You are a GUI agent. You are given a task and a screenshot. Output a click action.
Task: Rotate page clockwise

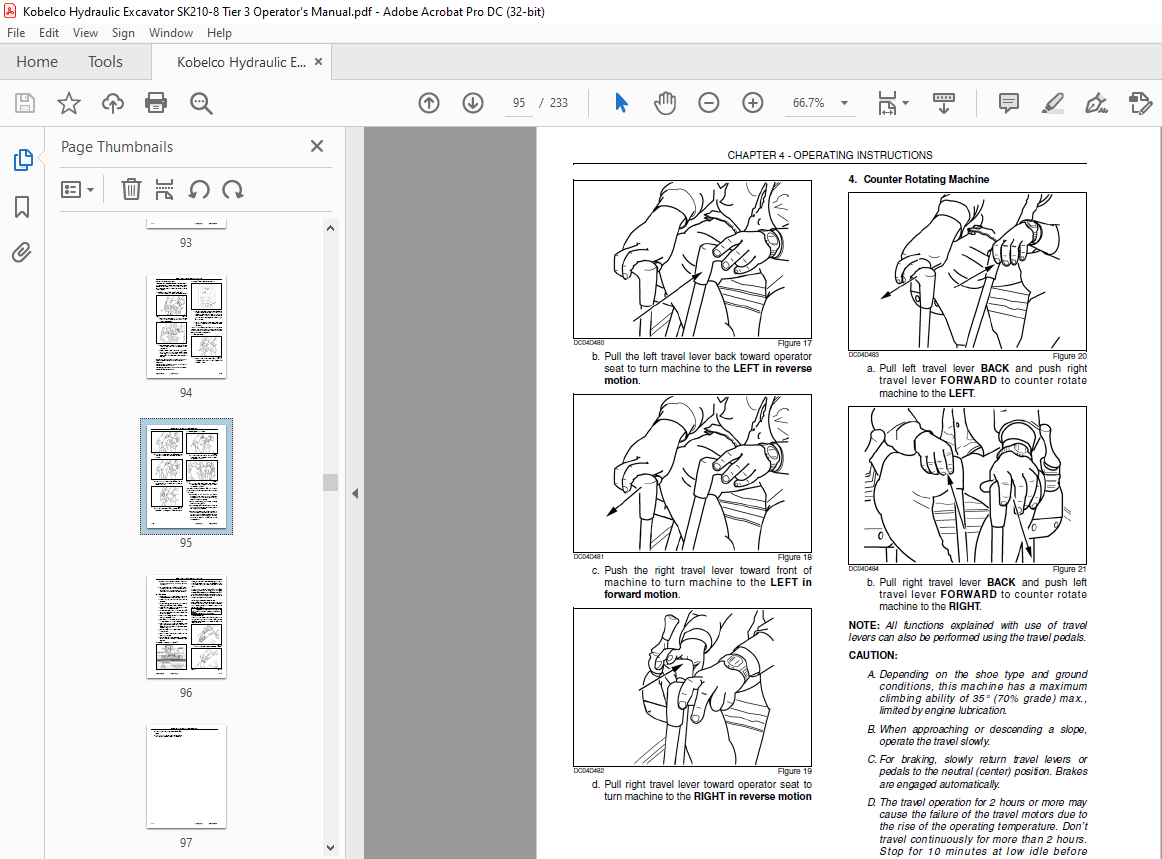click(233, 190)
